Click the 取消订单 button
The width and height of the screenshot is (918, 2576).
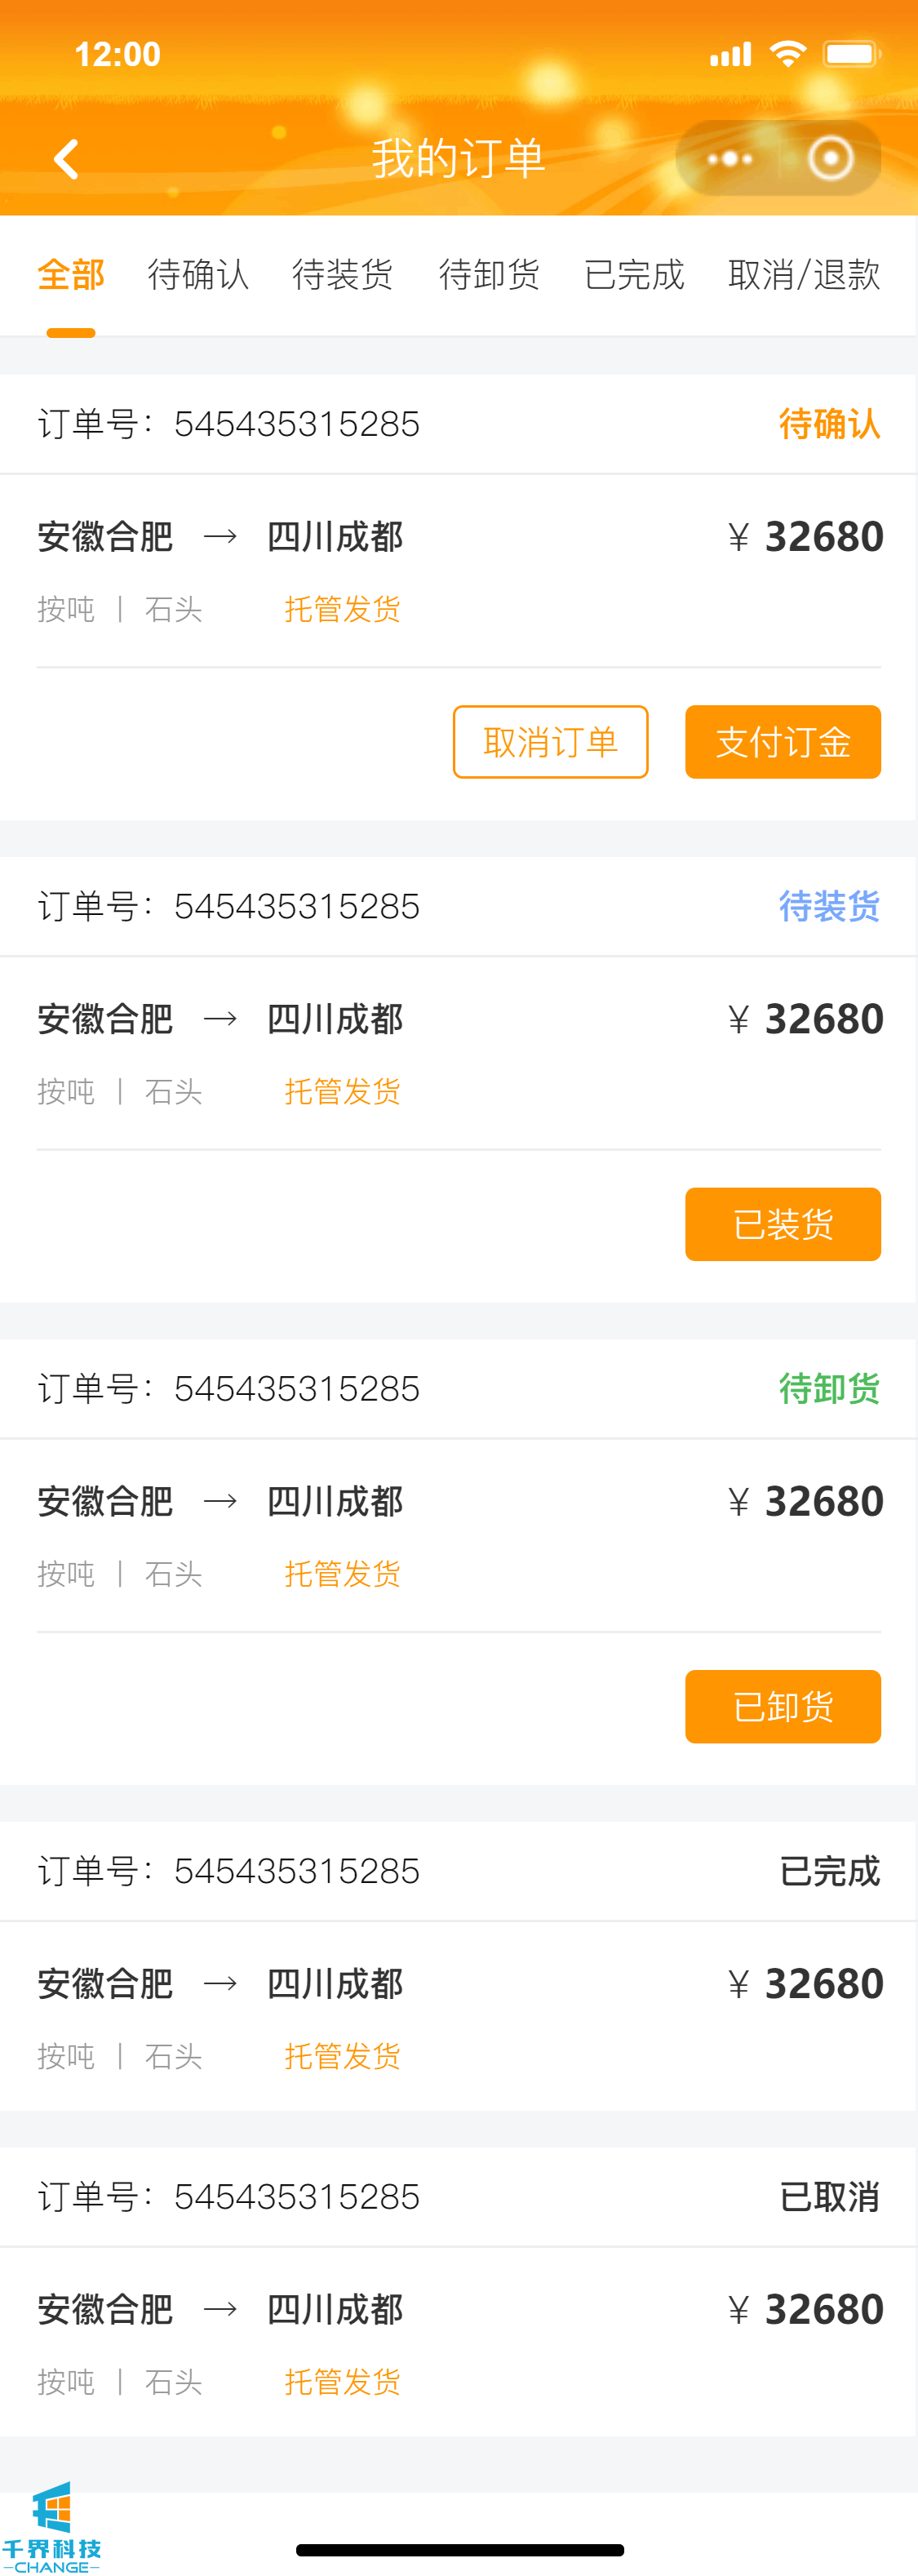(x=550, y=742)
